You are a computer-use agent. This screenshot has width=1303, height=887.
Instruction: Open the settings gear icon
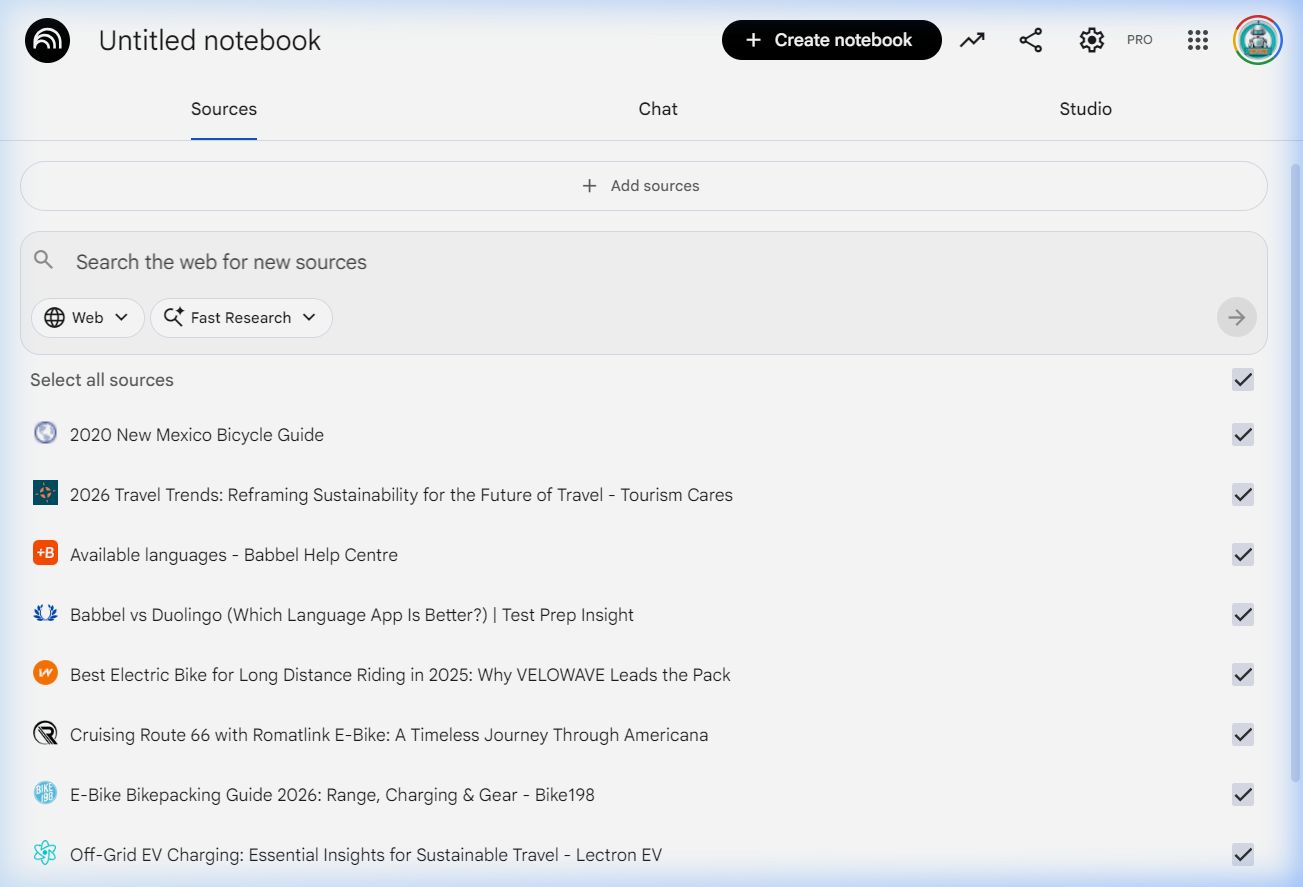coord(1091,40)
